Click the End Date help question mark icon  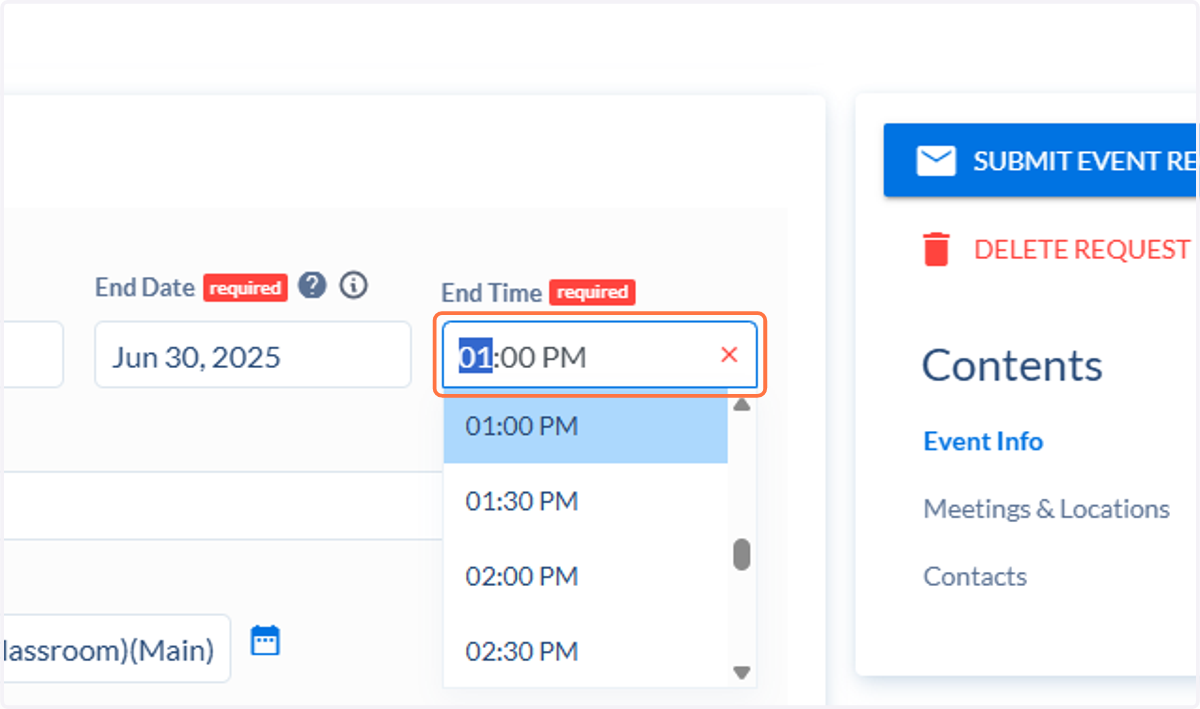(x=312, y=286)
